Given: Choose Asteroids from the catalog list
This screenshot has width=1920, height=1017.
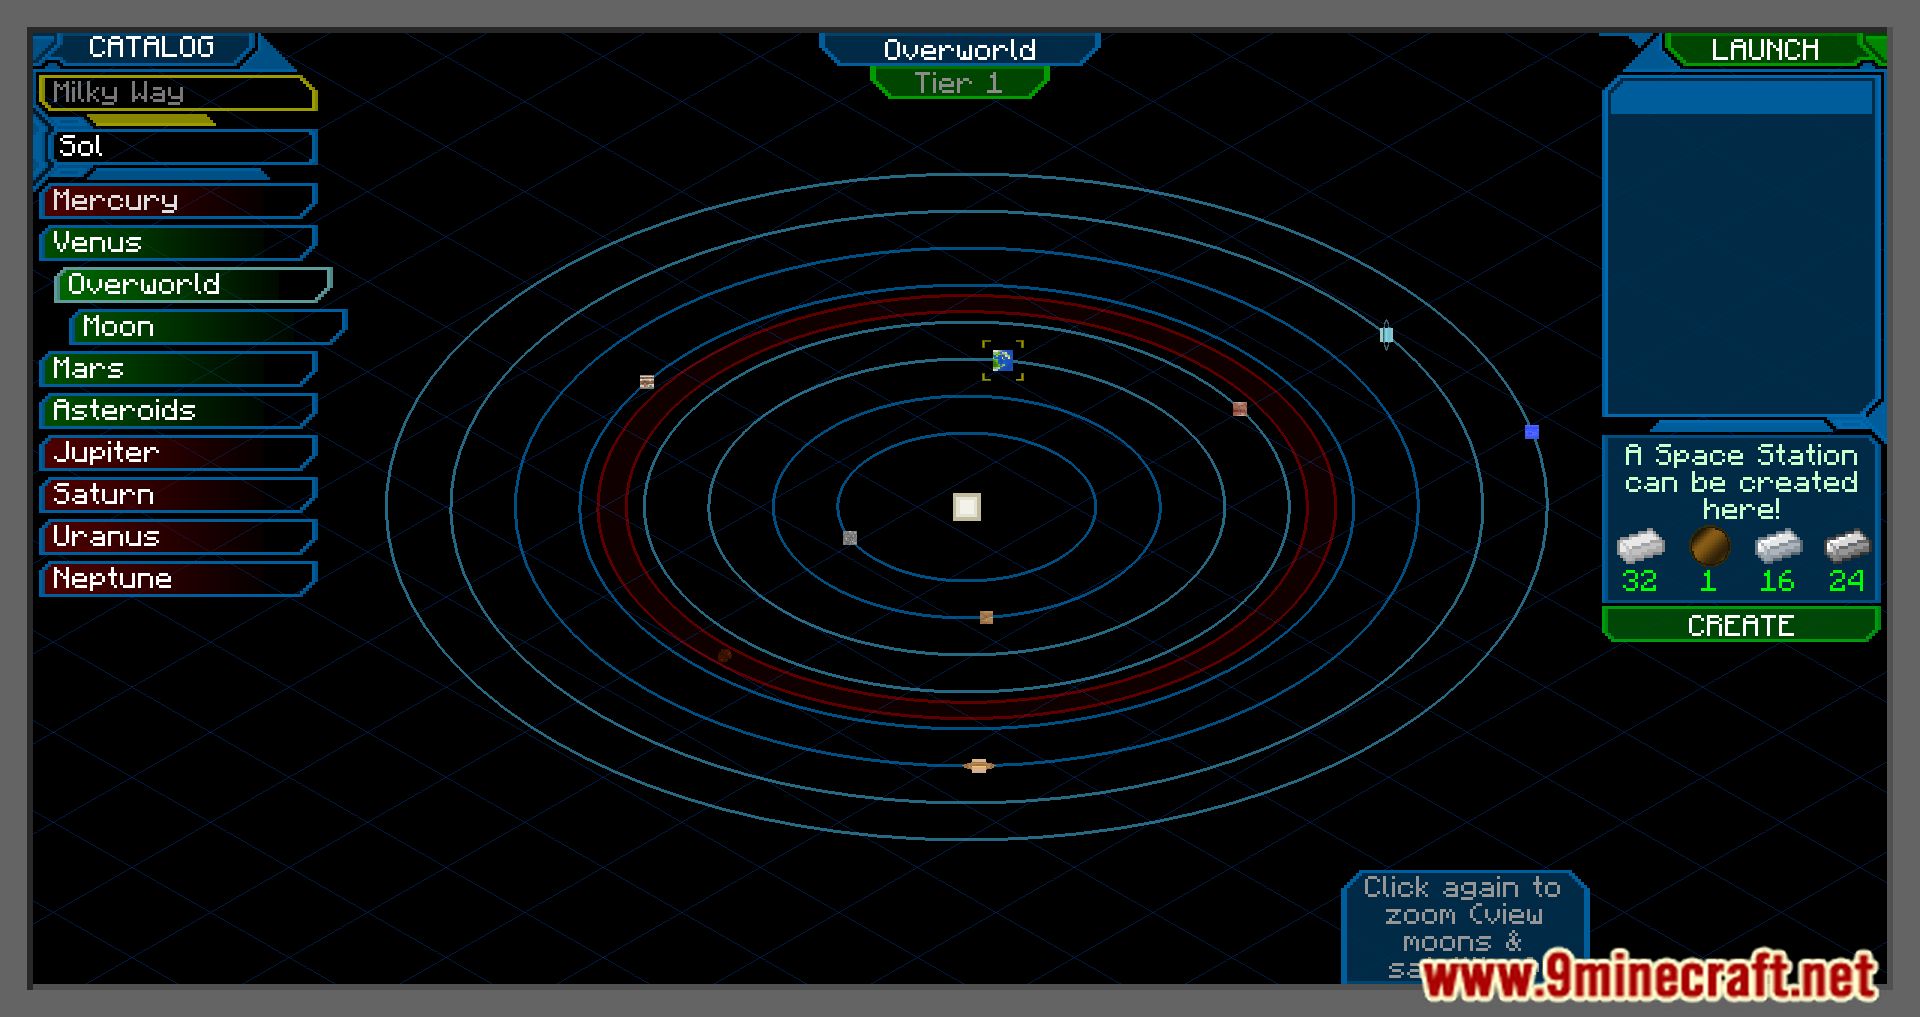Looking at the screenshot, I should tap(178, 411).
